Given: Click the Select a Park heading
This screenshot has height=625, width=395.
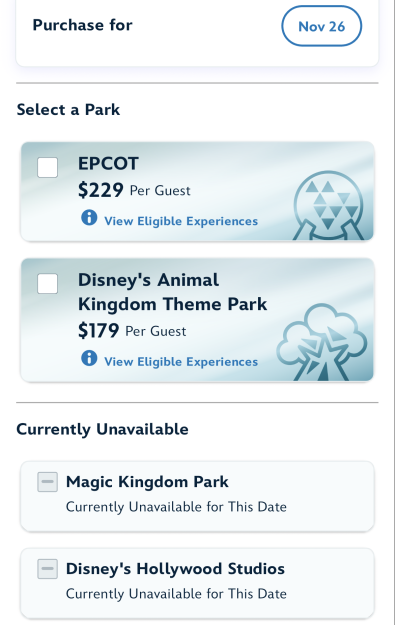Looking at the screenshot, I should [x=68, y=110].
